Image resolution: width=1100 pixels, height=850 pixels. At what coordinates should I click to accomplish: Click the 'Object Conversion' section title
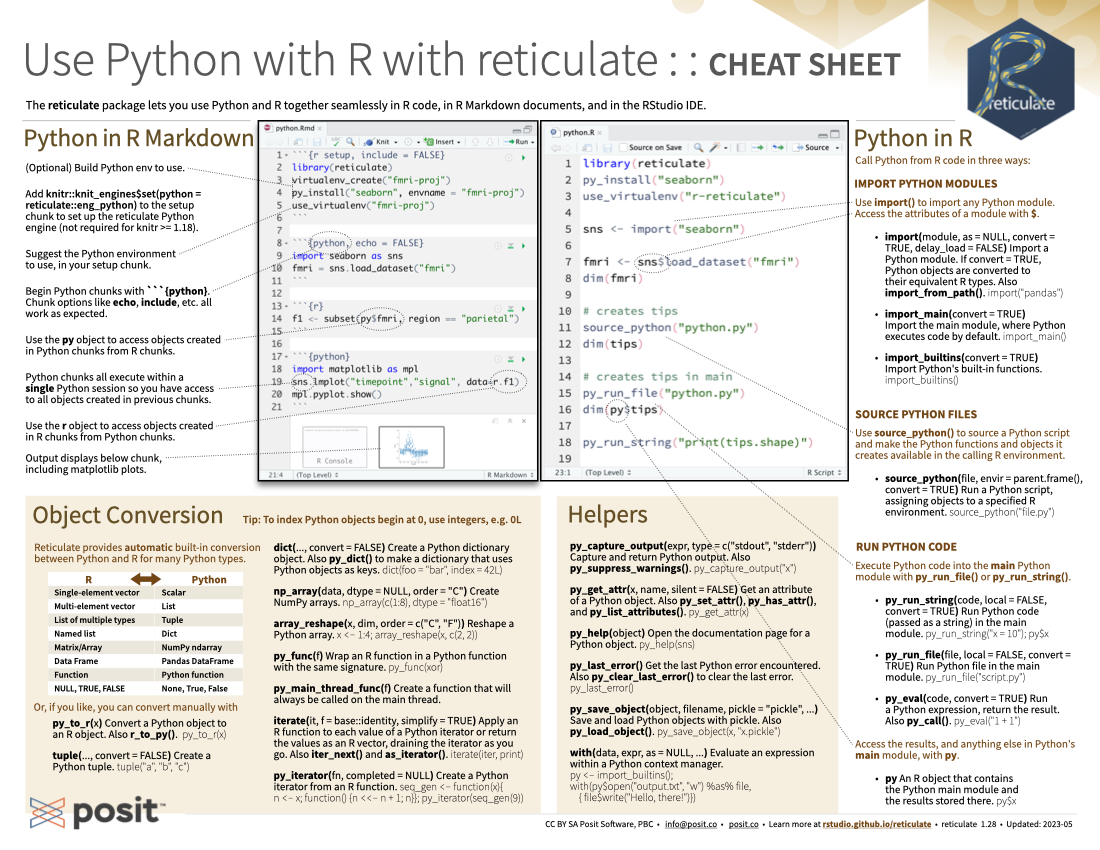click(x=128, y=515)
